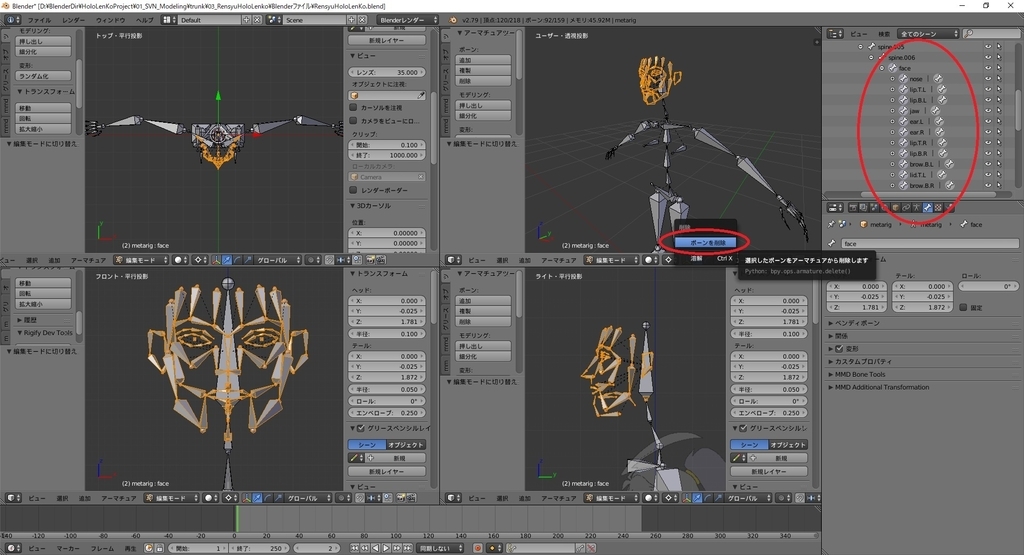
Task: Click the Bone Constraints checker tab icon
Action: 938,208
